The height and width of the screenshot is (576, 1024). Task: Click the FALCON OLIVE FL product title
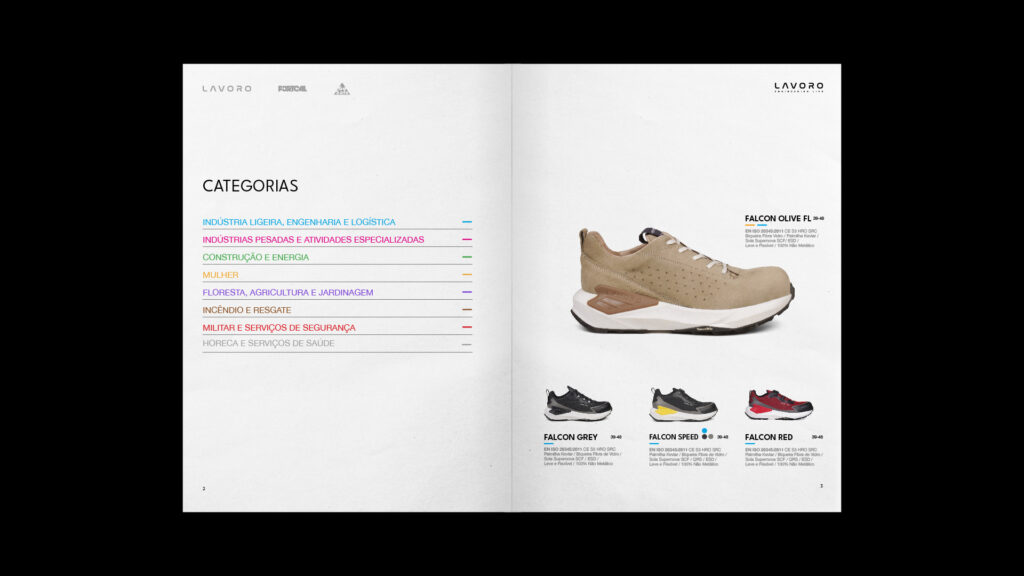point(777,218)
